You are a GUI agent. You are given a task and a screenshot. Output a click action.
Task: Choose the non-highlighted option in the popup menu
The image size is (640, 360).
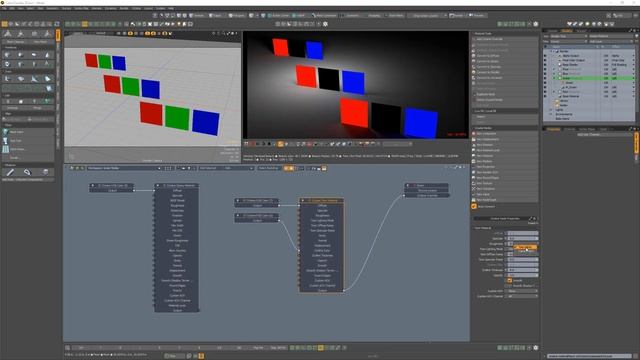click(x=525, y=251)
